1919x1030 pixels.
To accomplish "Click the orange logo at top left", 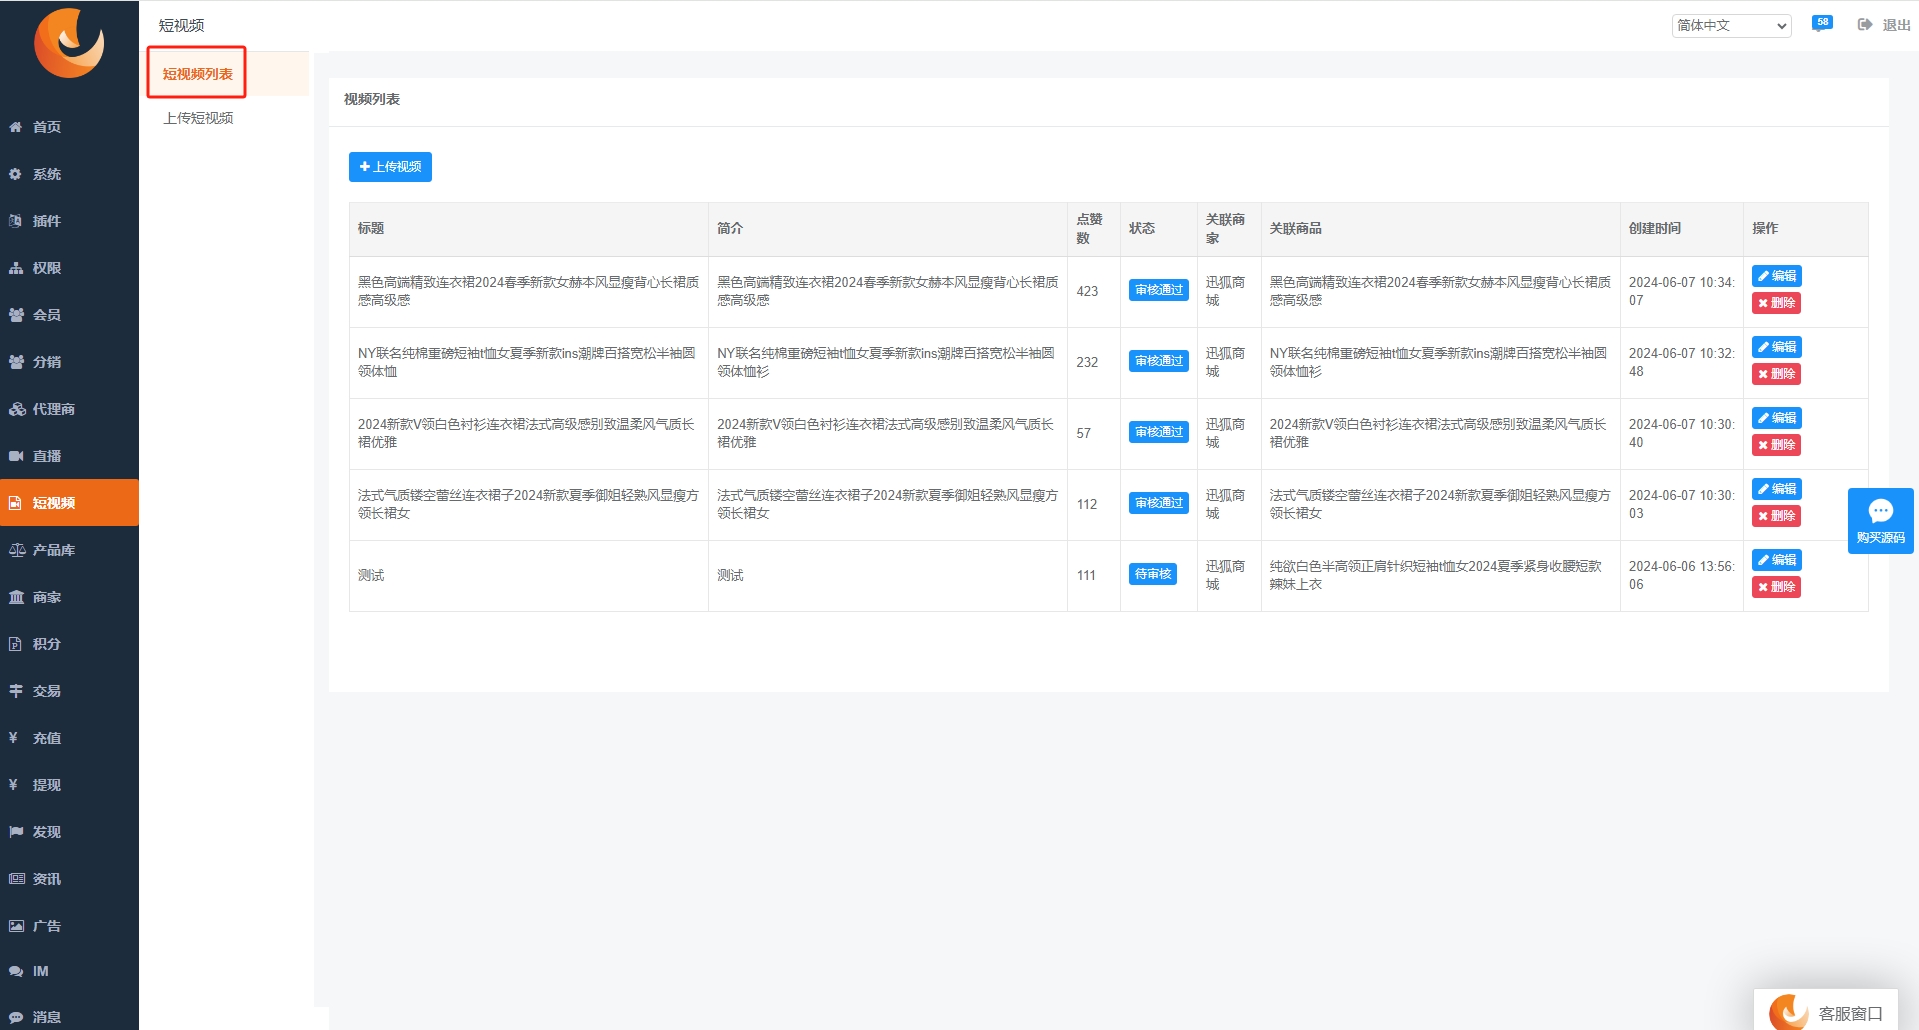I will pyautogui.click(x=69, y=43).
